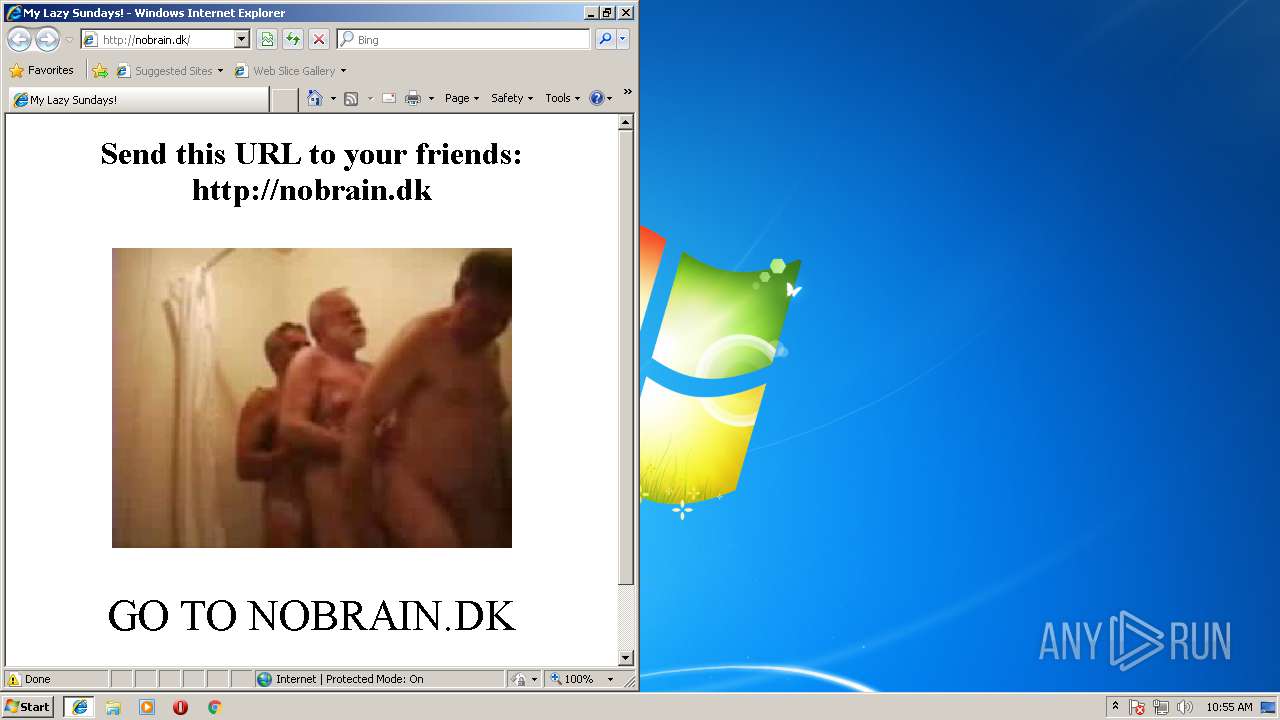Open the Opera browser taskbar icon

pyautogui.click(x=181, y=707)
